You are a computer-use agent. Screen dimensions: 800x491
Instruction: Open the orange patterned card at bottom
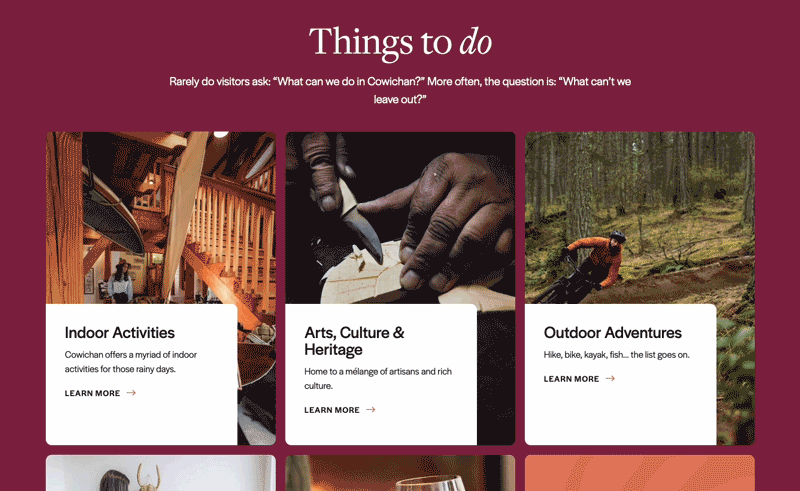(x=640, y=473)
